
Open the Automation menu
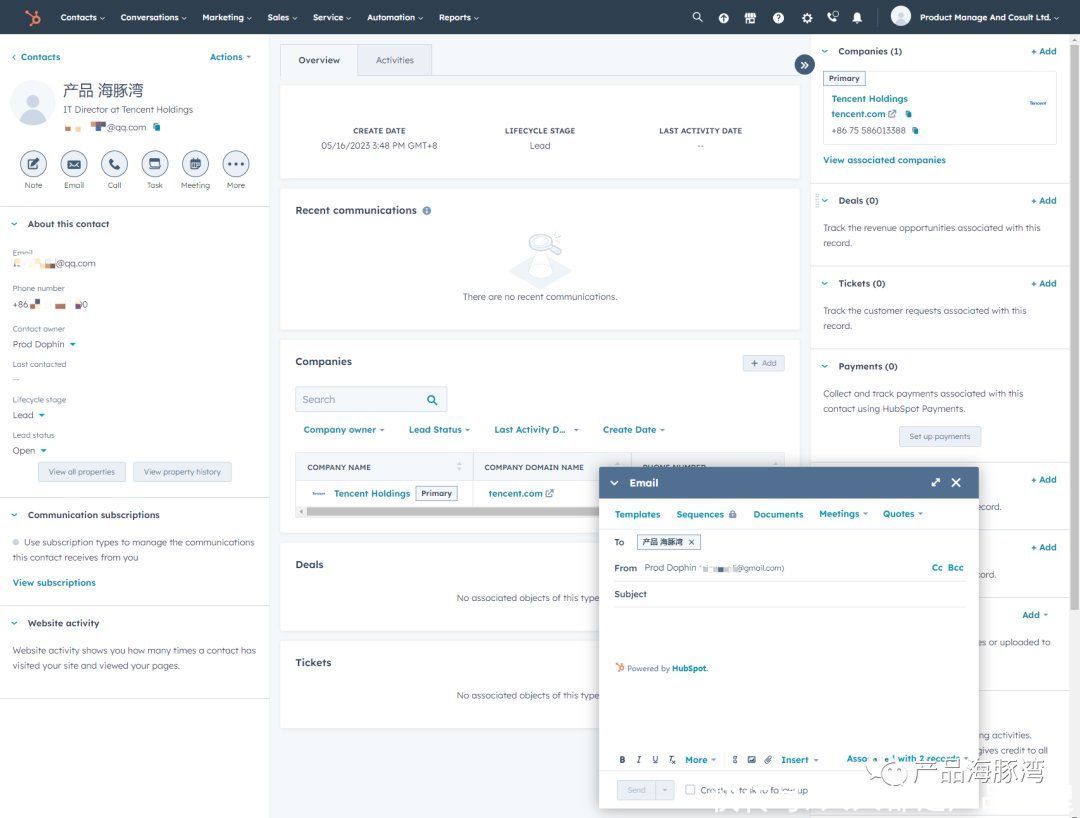395,17
